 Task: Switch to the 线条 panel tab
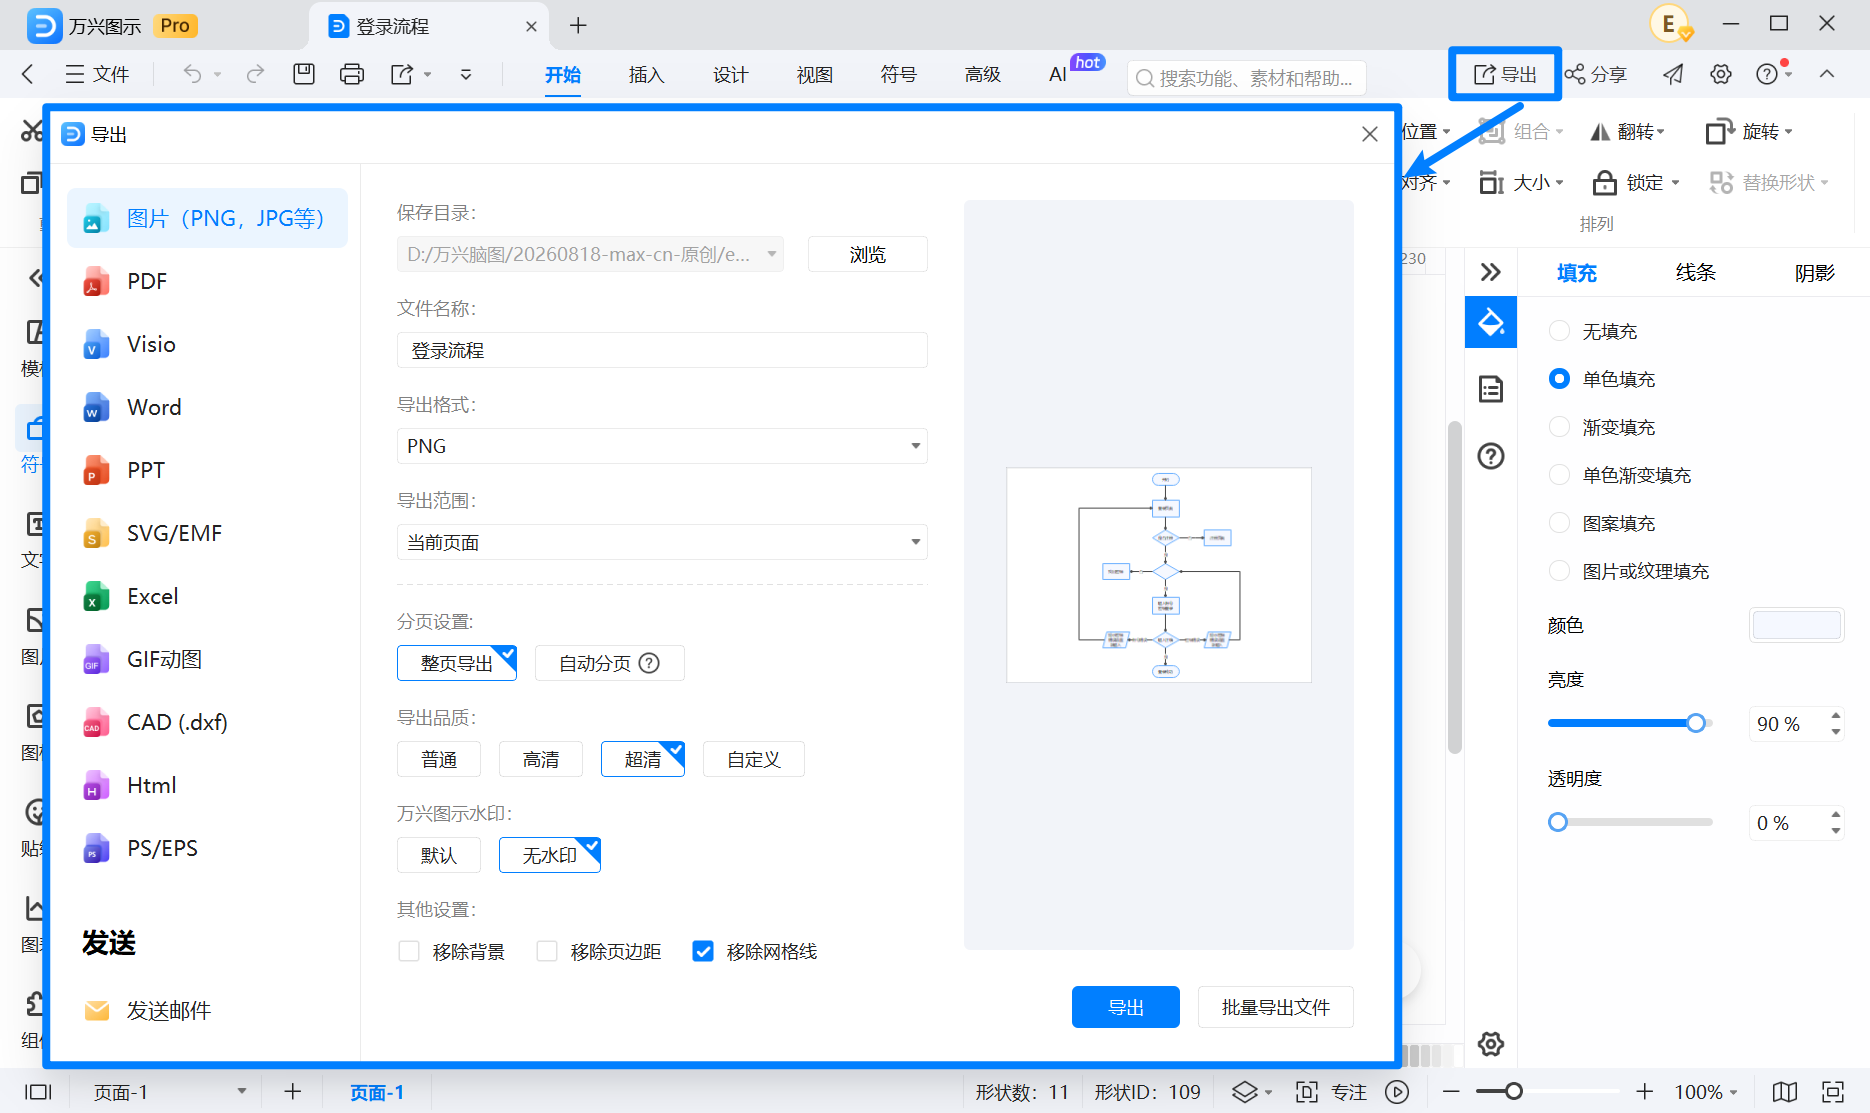tap(1695, 272)
